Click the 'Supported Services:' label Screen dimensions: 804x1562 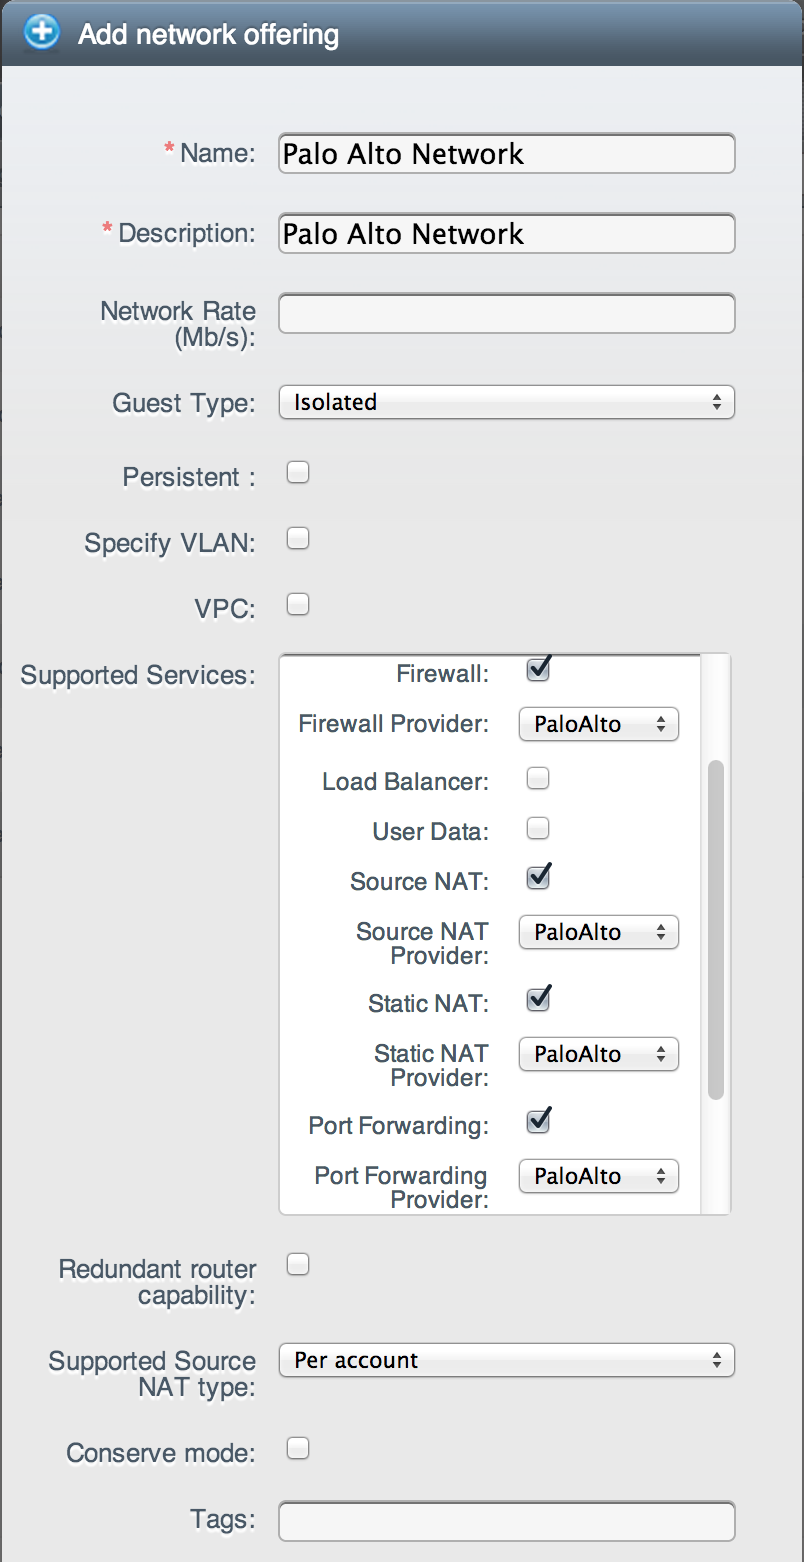coord(138,675)
